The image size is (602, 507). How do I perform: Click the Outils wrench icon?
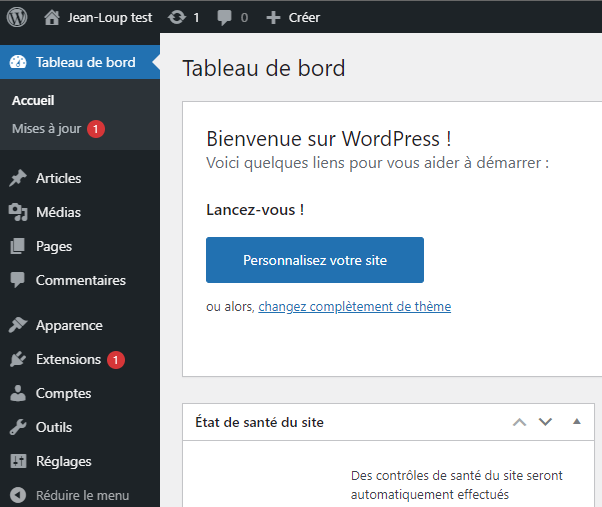(18, 427)
